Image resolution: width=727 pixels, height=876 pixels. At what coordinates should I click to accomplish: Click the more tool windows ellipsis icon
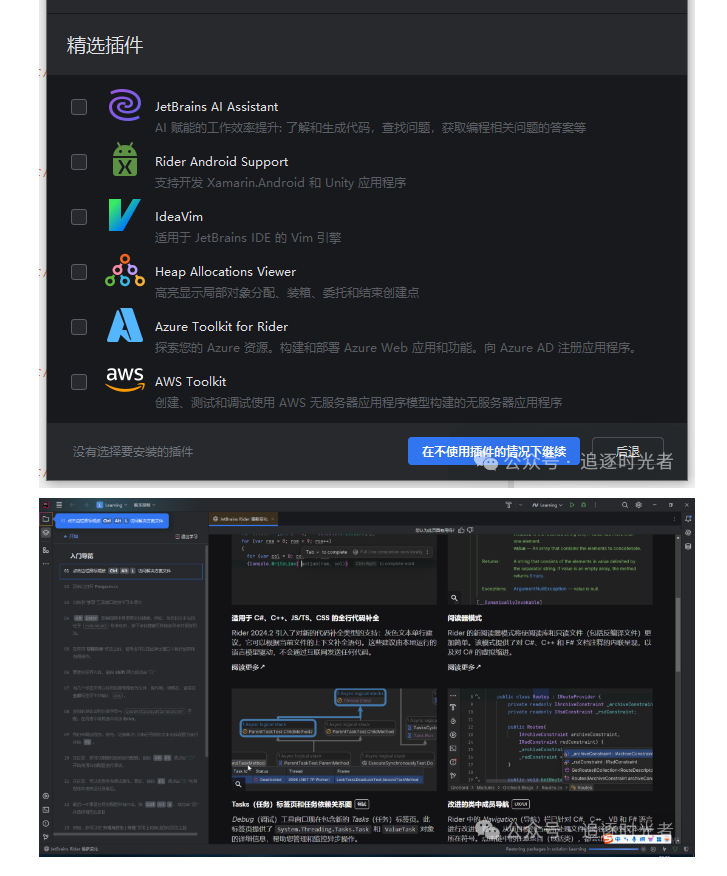tap(46, 564)
